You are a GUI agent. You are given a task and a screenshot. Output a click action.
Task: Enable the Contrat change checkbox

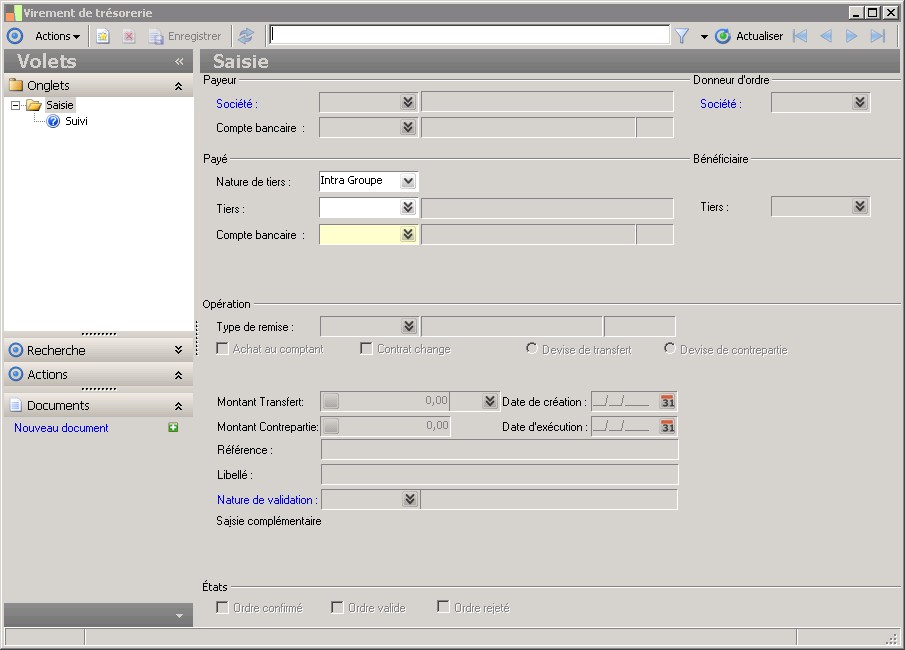coord(366,349)
